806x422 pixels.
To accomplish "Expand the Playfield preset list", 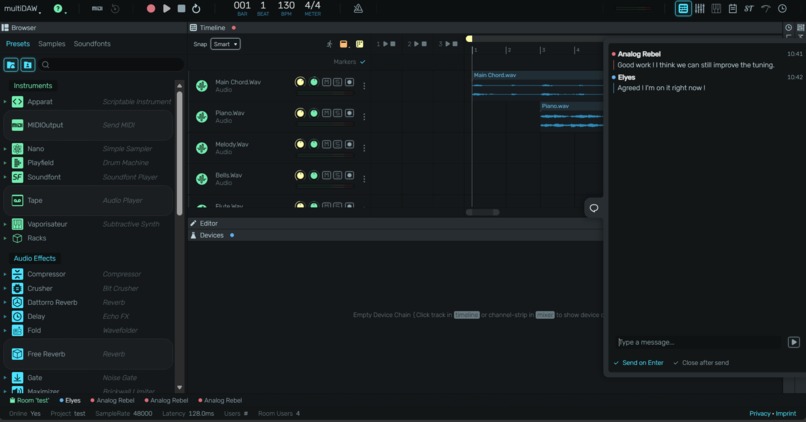I will coord(5,162).
